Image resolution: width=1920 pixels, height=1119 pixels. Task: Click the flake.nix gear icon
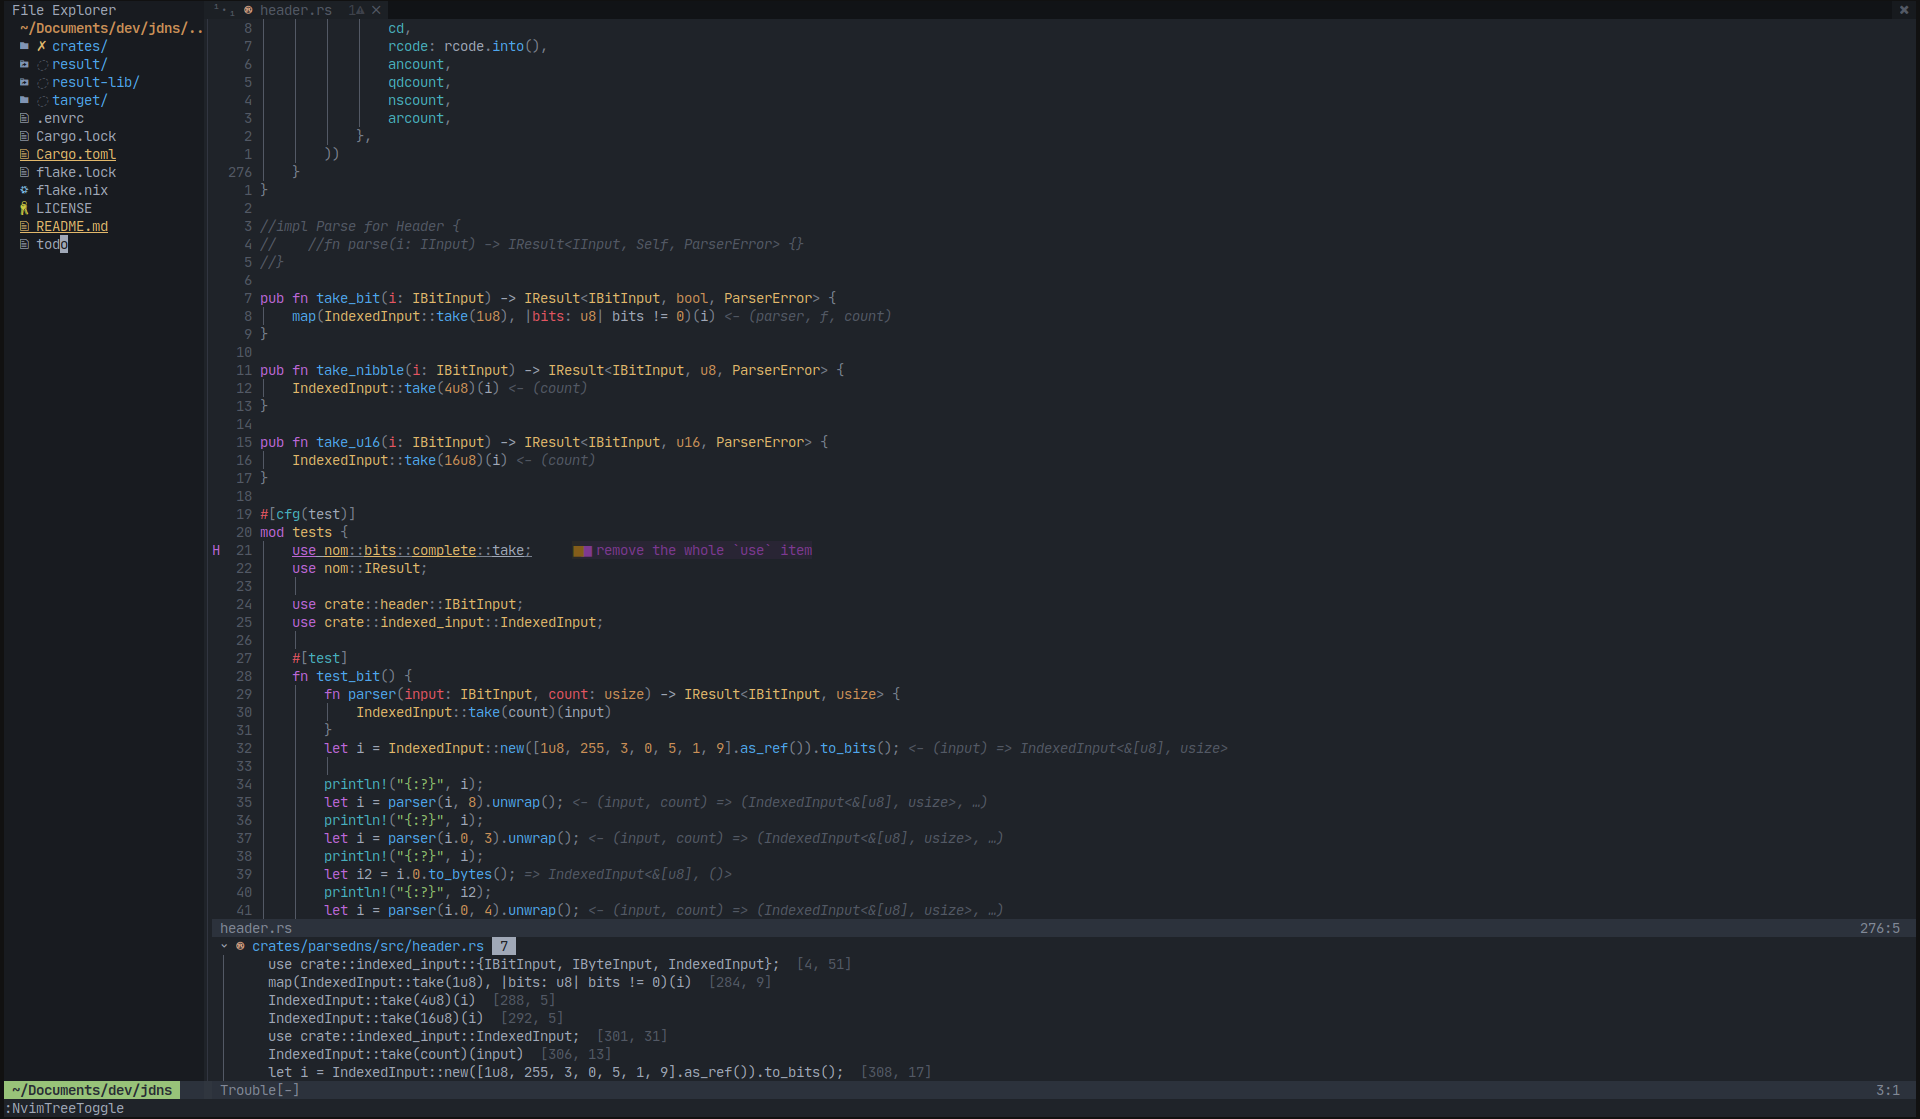pyautogui.click(x=24, y=190)
